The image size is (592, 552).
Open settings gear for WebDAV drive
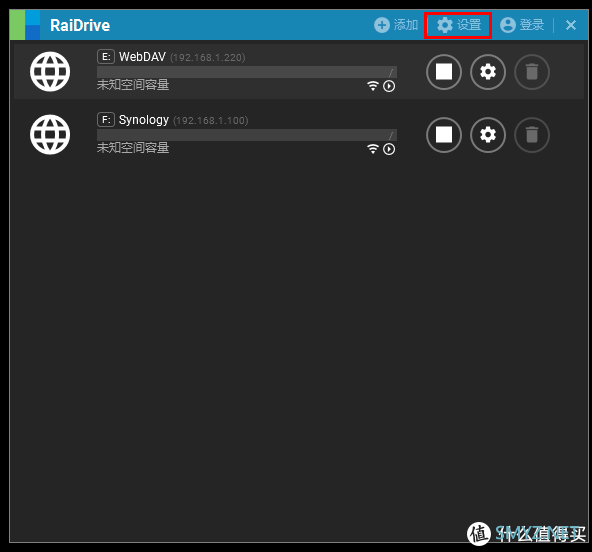click(x=488, y=72)
